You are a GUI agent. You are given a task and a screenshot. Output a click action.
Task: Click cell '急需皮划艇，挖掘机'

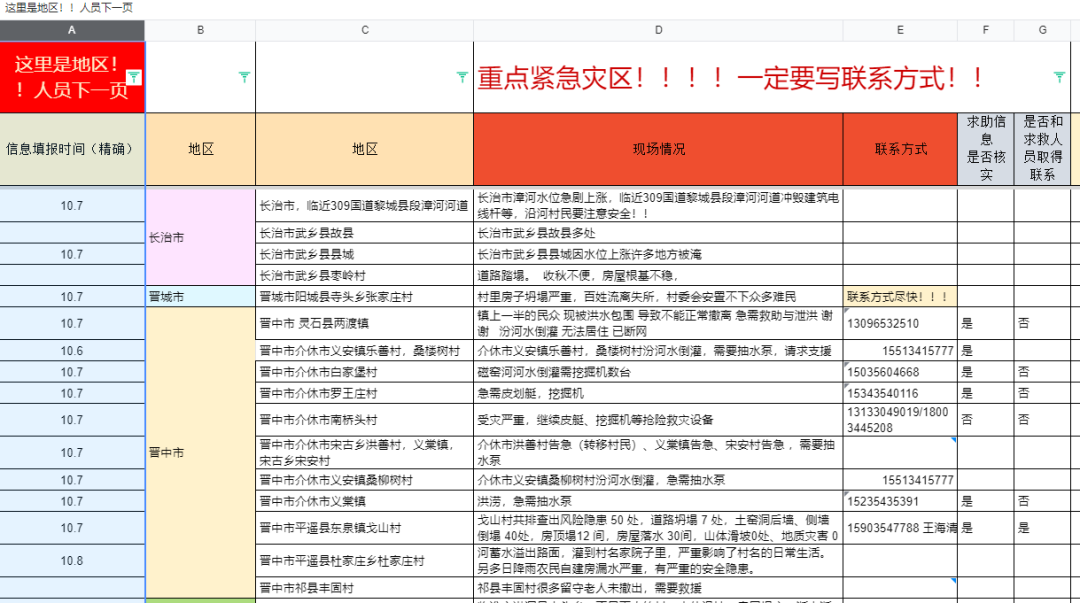pyautogui.click(x=658, y=394)
